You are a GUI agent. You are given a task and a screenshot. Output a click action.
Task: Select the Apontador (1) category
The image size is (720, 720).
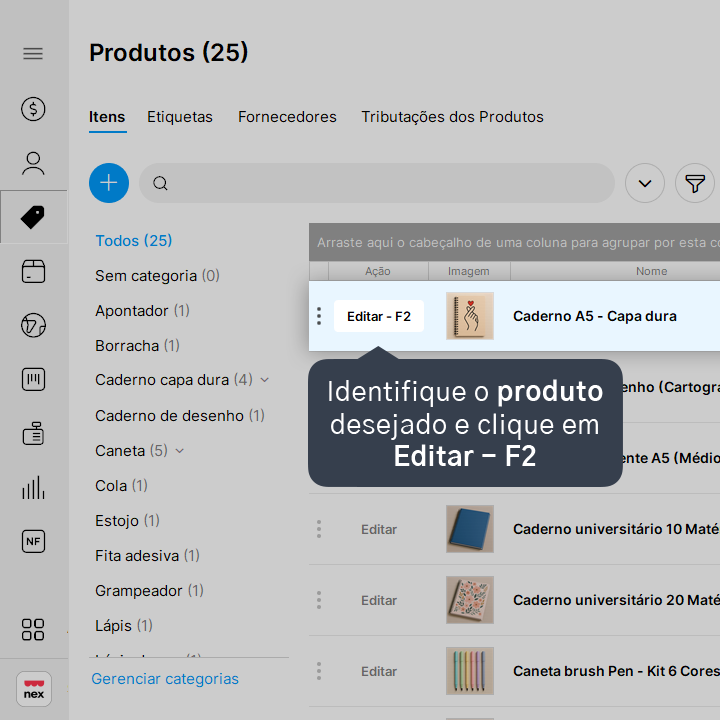click(142, 311)
